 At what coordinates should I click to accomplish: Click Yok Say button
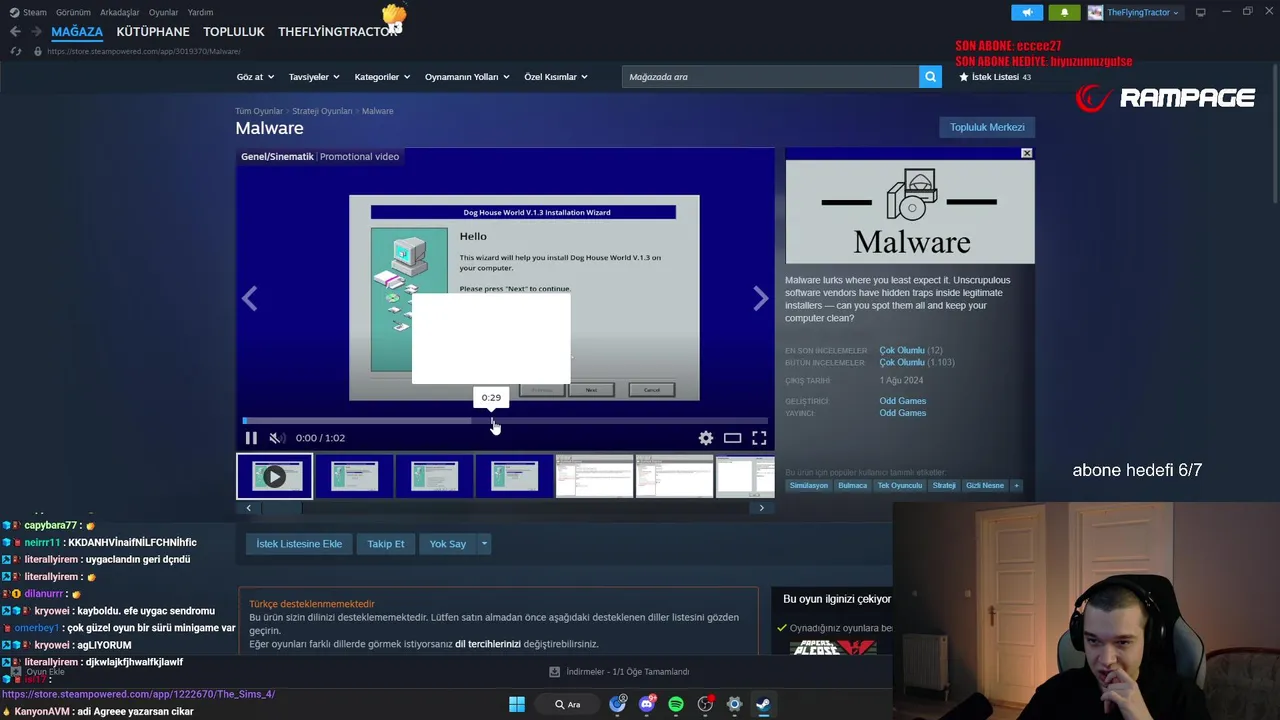point(448,544)
